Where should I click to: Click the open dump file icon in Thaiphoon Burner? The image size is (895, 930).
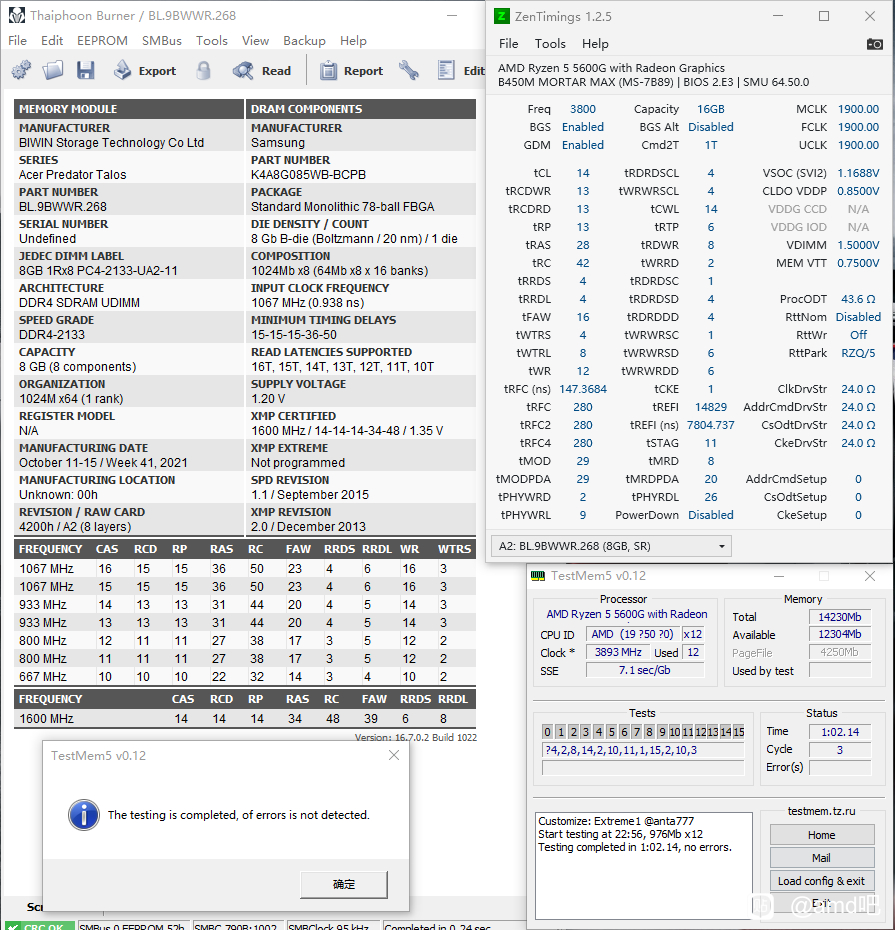[x=53, y=70]
